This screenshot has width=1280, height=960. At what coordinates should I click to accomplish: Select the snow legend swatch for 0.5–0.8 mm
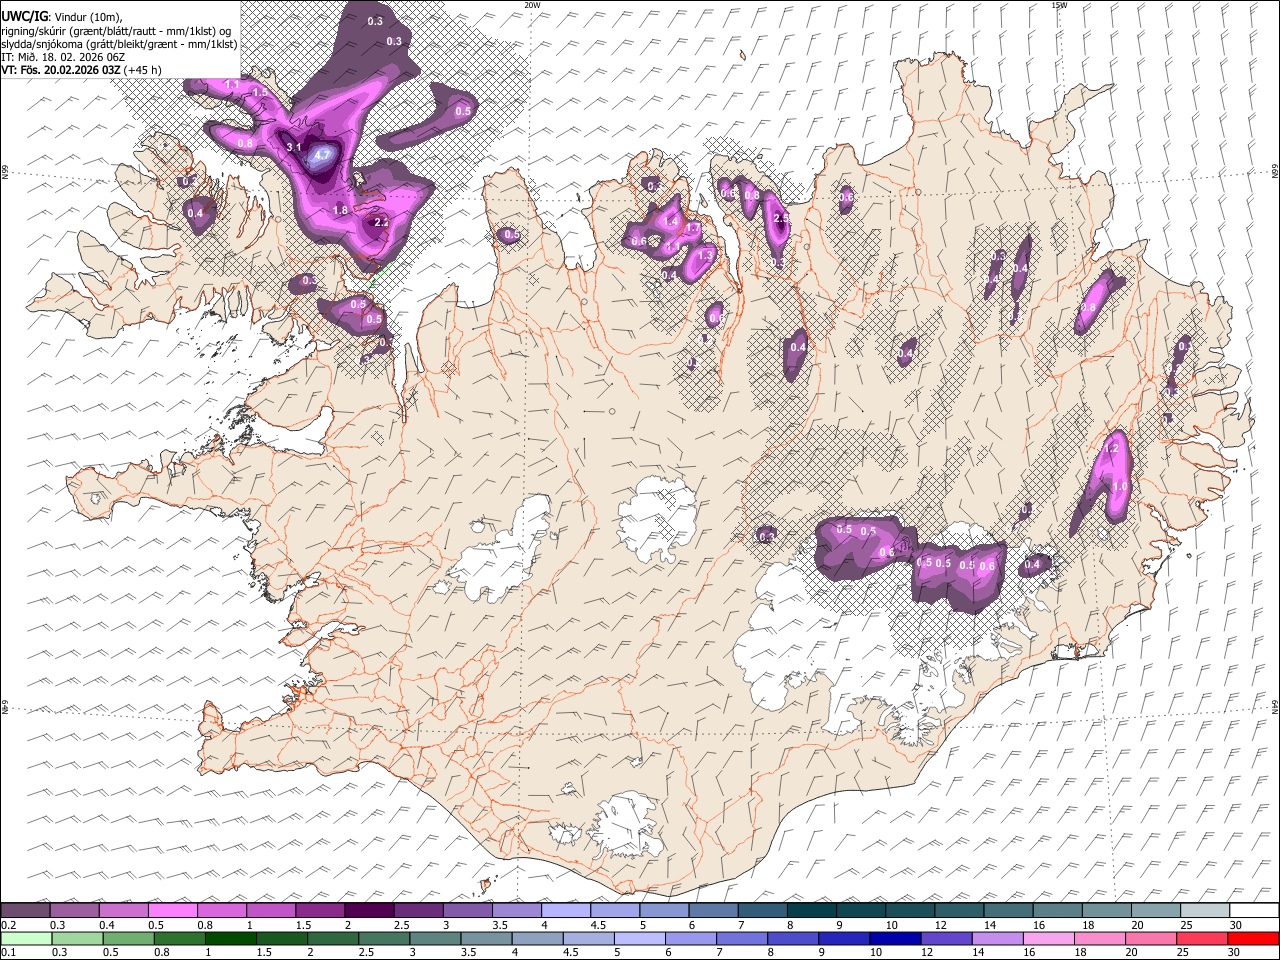tap(173, 911)
